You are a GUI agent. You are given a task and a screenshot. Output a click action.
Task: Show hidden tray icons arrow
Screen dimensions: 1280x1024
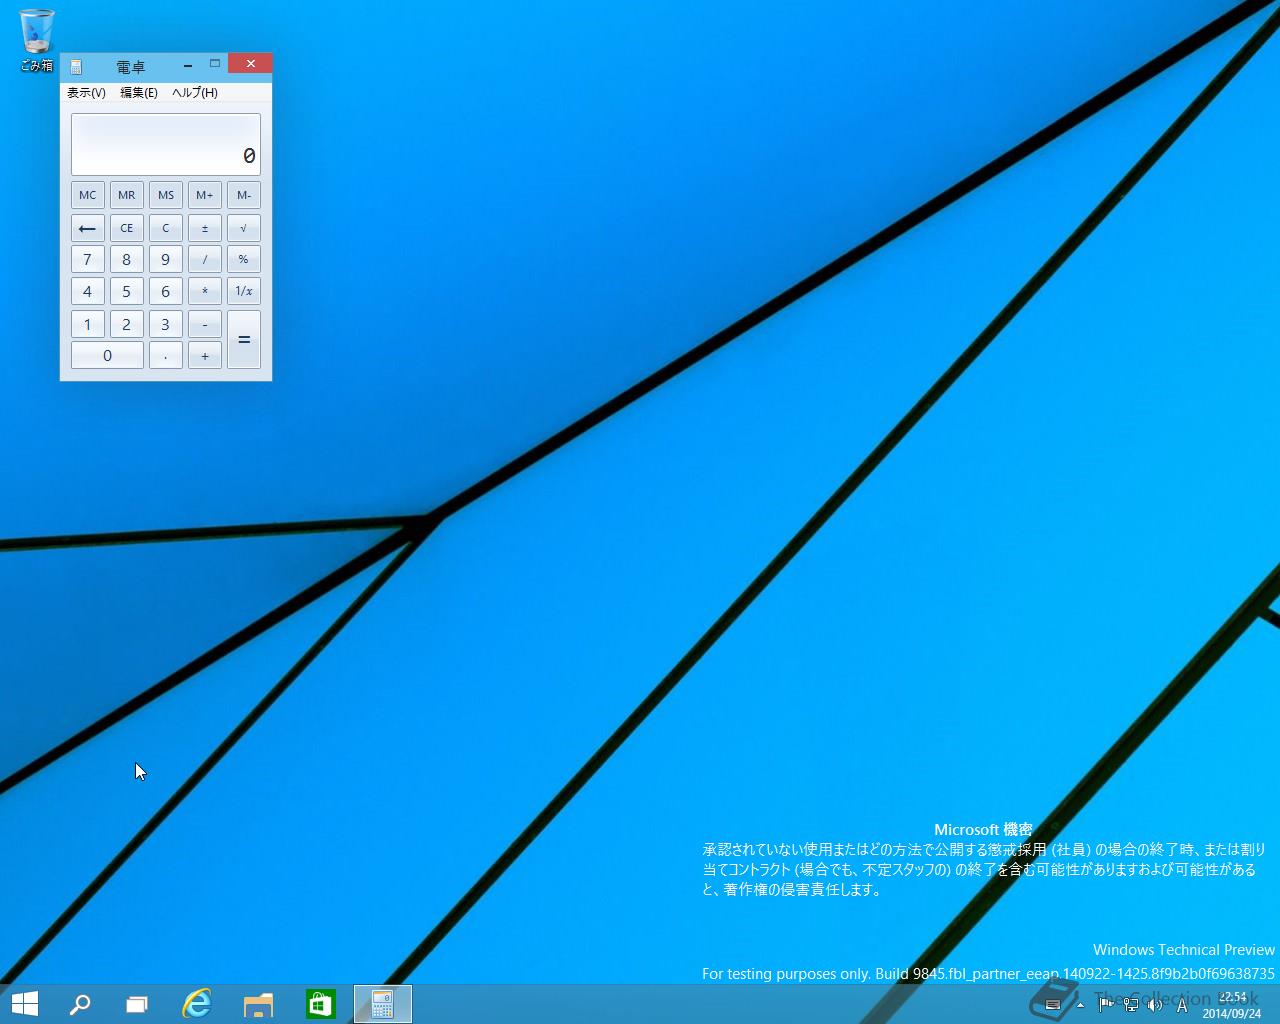pos(1080,1005)
